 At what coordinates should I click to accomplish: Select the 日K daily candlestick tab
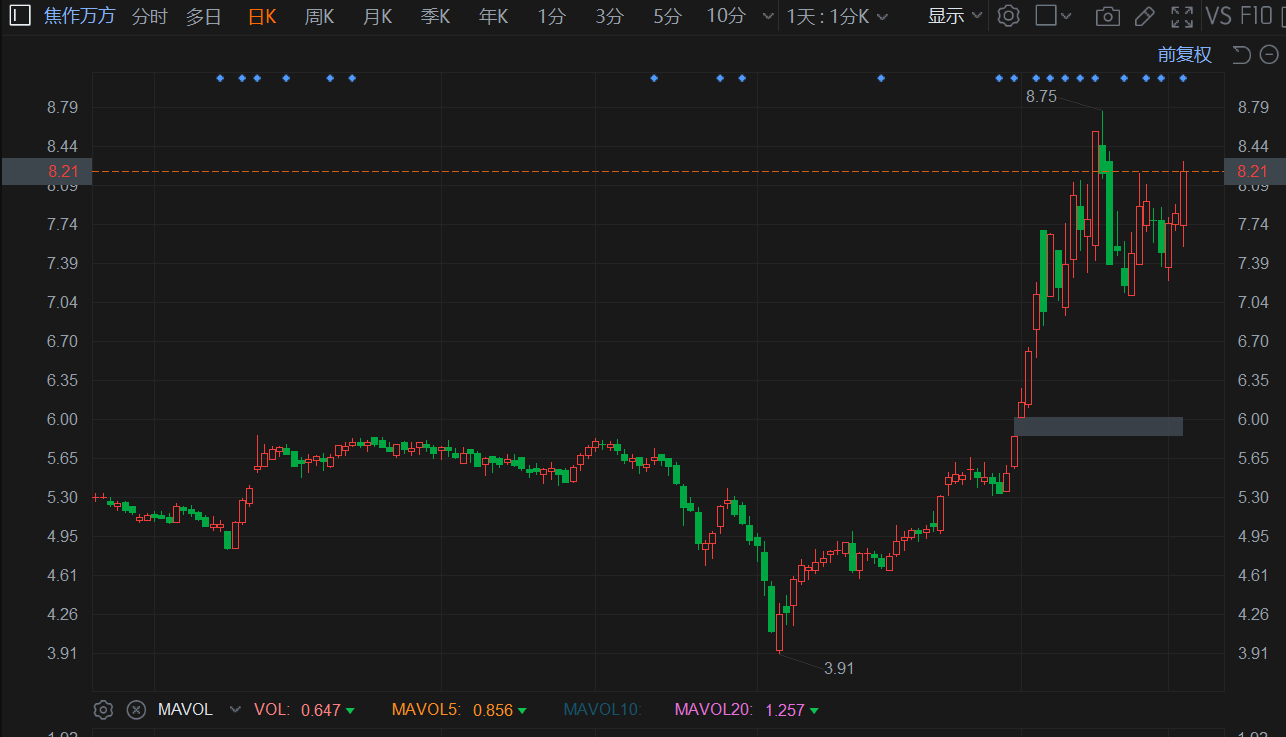[x=262, y=16]
